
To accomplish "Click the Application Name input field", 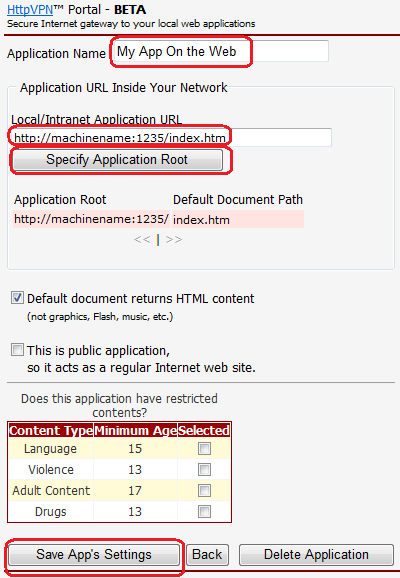I will (x=221, y=51).
